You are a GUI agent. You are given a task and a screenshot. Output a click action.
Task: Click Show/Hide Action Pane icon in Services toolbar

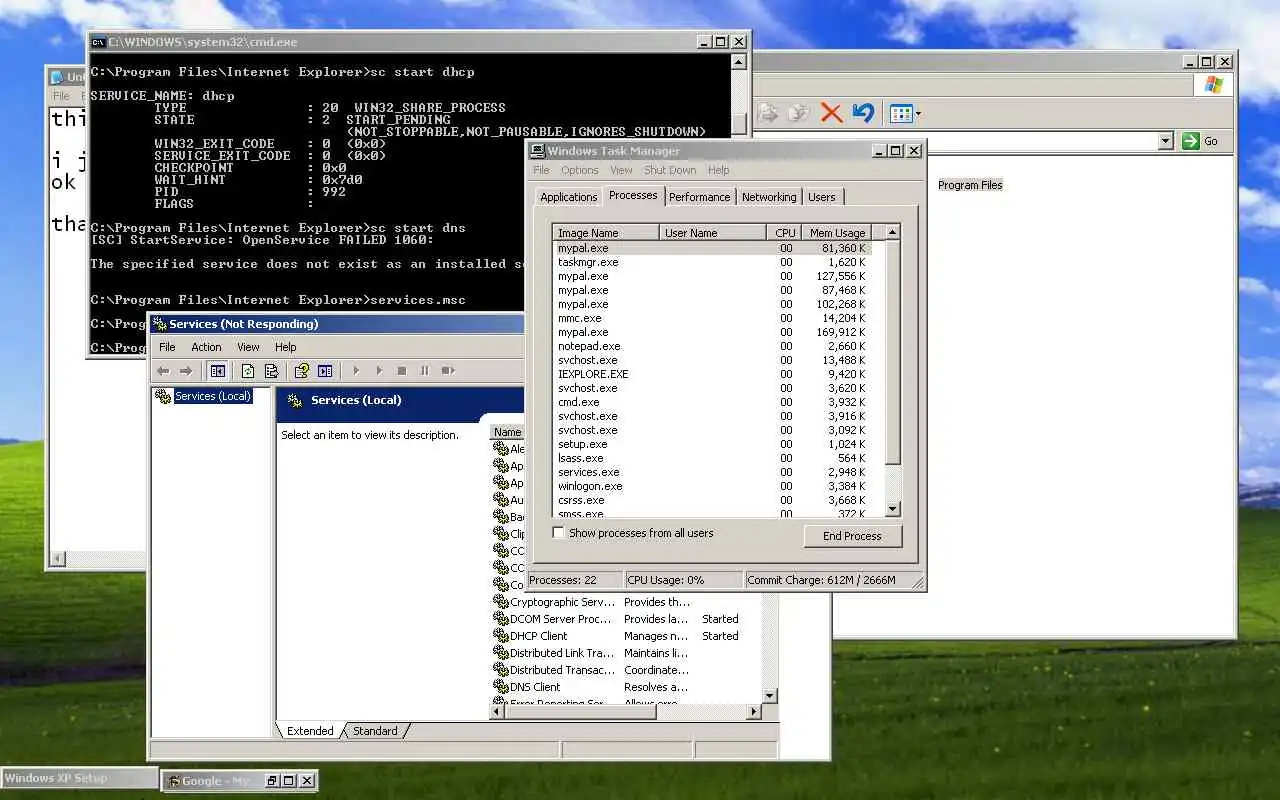(325, 371)
